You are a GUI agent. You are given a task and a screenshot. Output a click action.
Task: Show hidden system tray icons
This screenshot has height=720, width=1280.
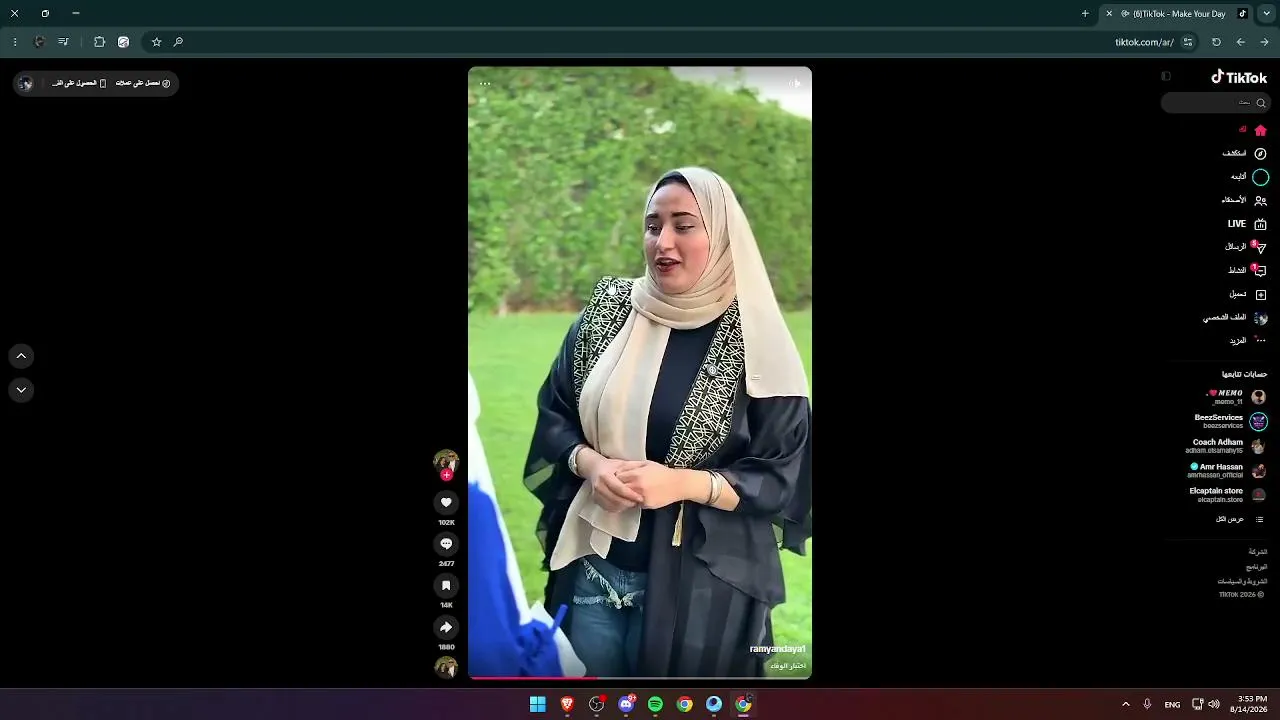(x=1125, y=704)
